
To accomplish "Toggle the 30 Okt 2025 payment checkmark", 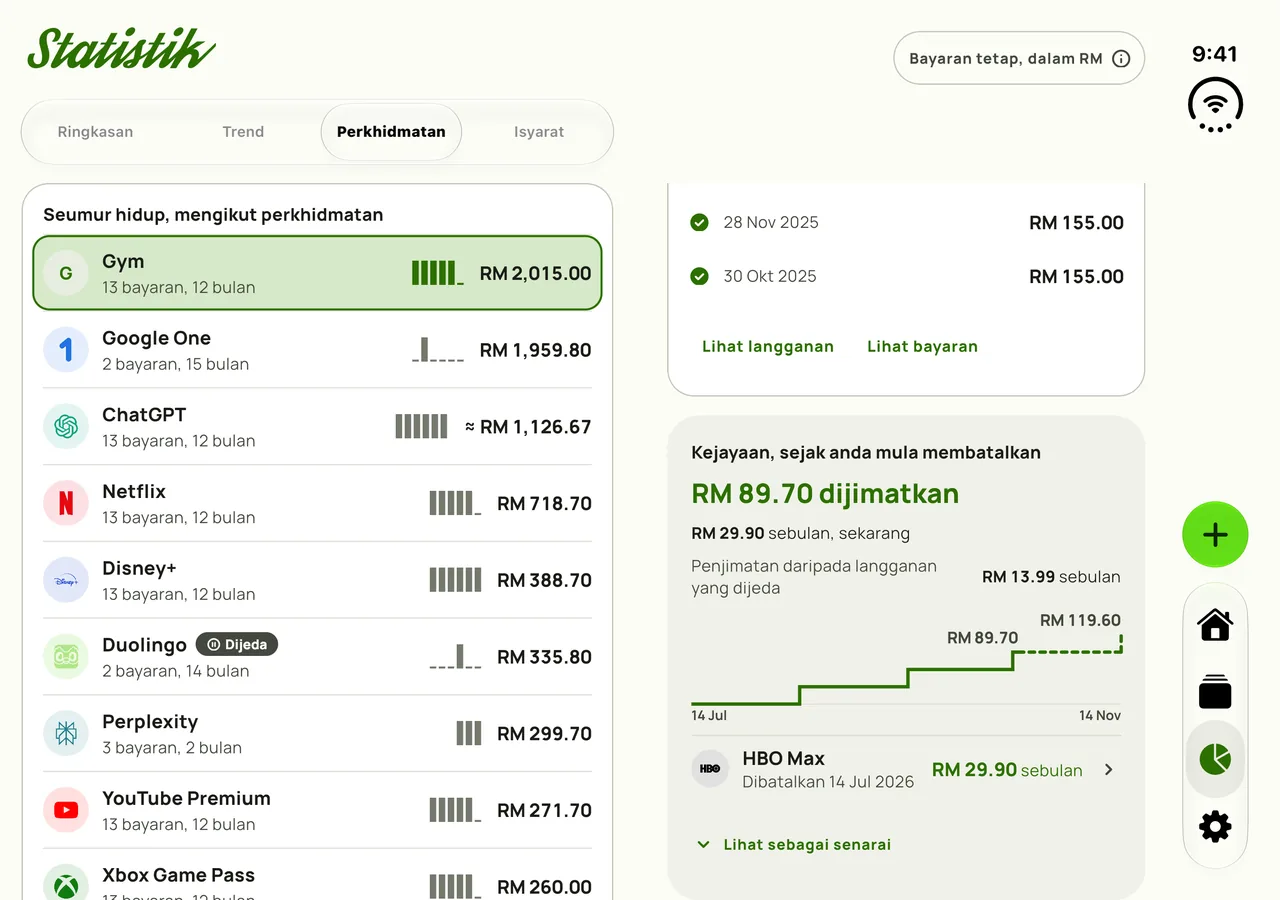I will coord(699,276).
